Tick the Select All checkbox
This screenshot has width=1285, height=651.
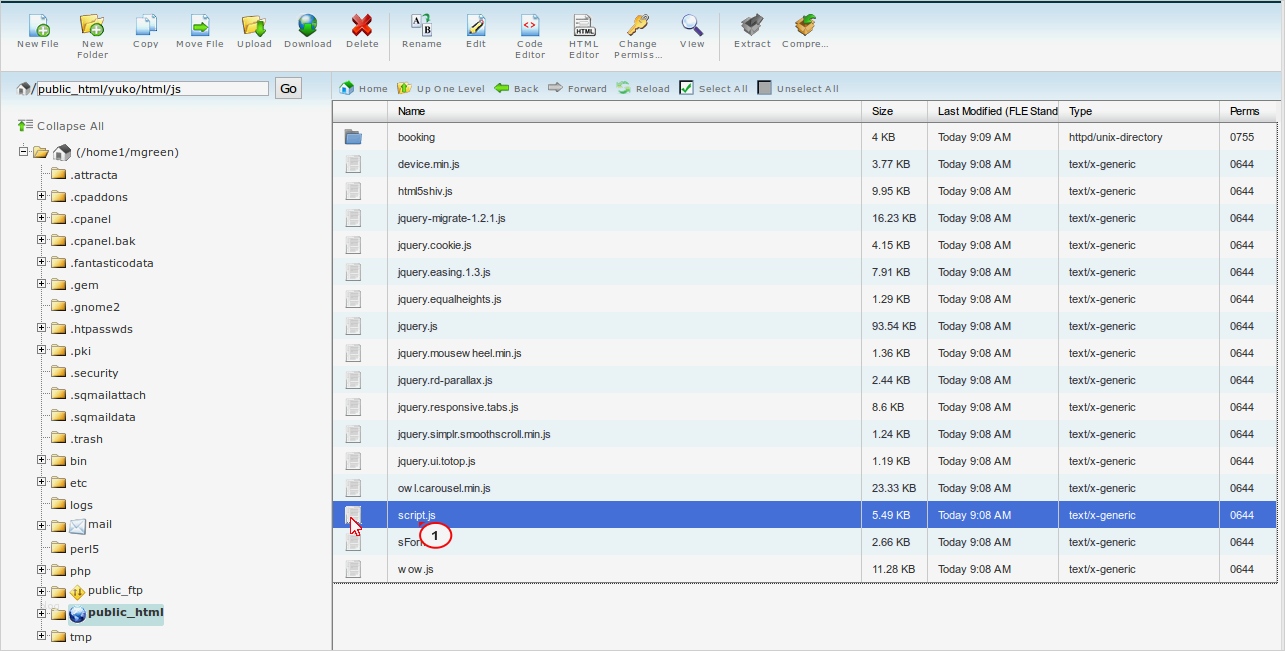(686, 88)
